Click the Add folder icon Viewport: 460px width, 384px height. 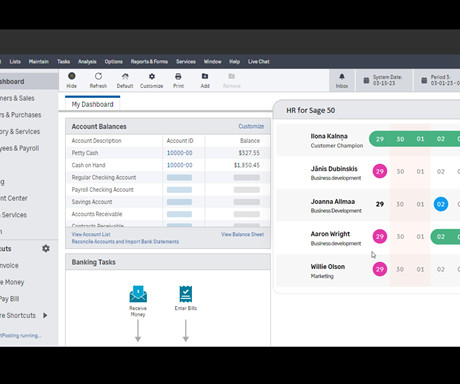205,76
